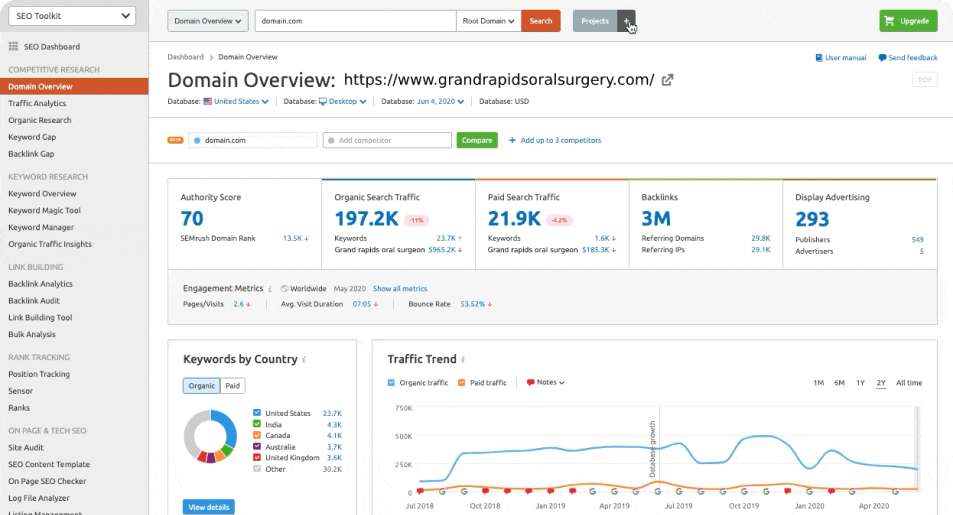The width and height of the screenshot is (953, 515).
Task: Click the Desktop monitor icon in the Database row
Action: pyautogui.click(x=323, y=102)
